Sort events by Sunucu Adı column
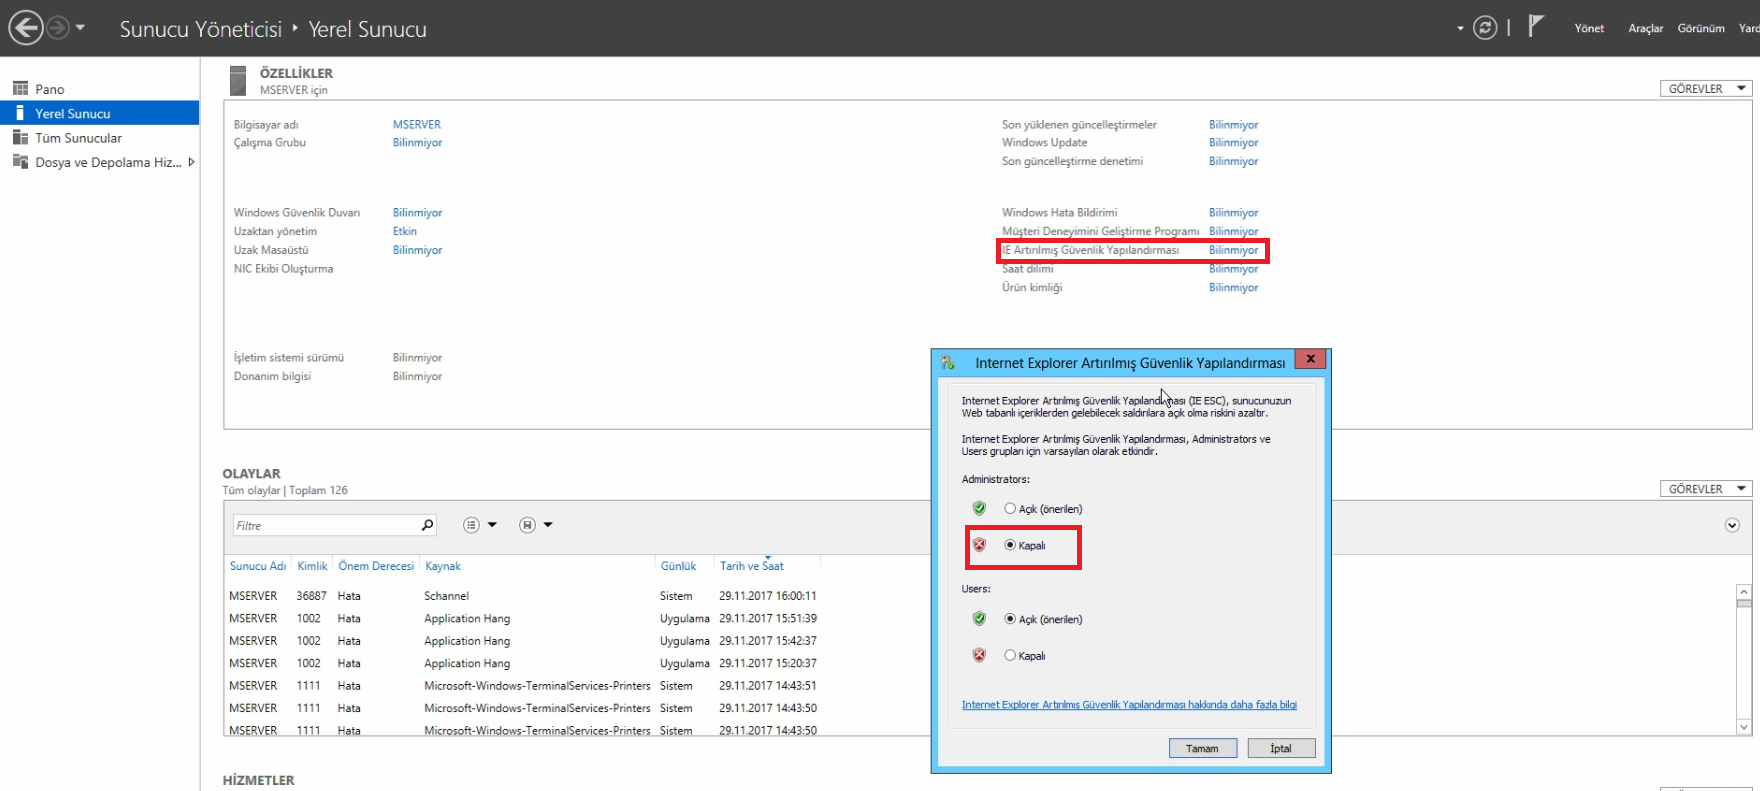The image size is (1760, 791). (258, 566)
